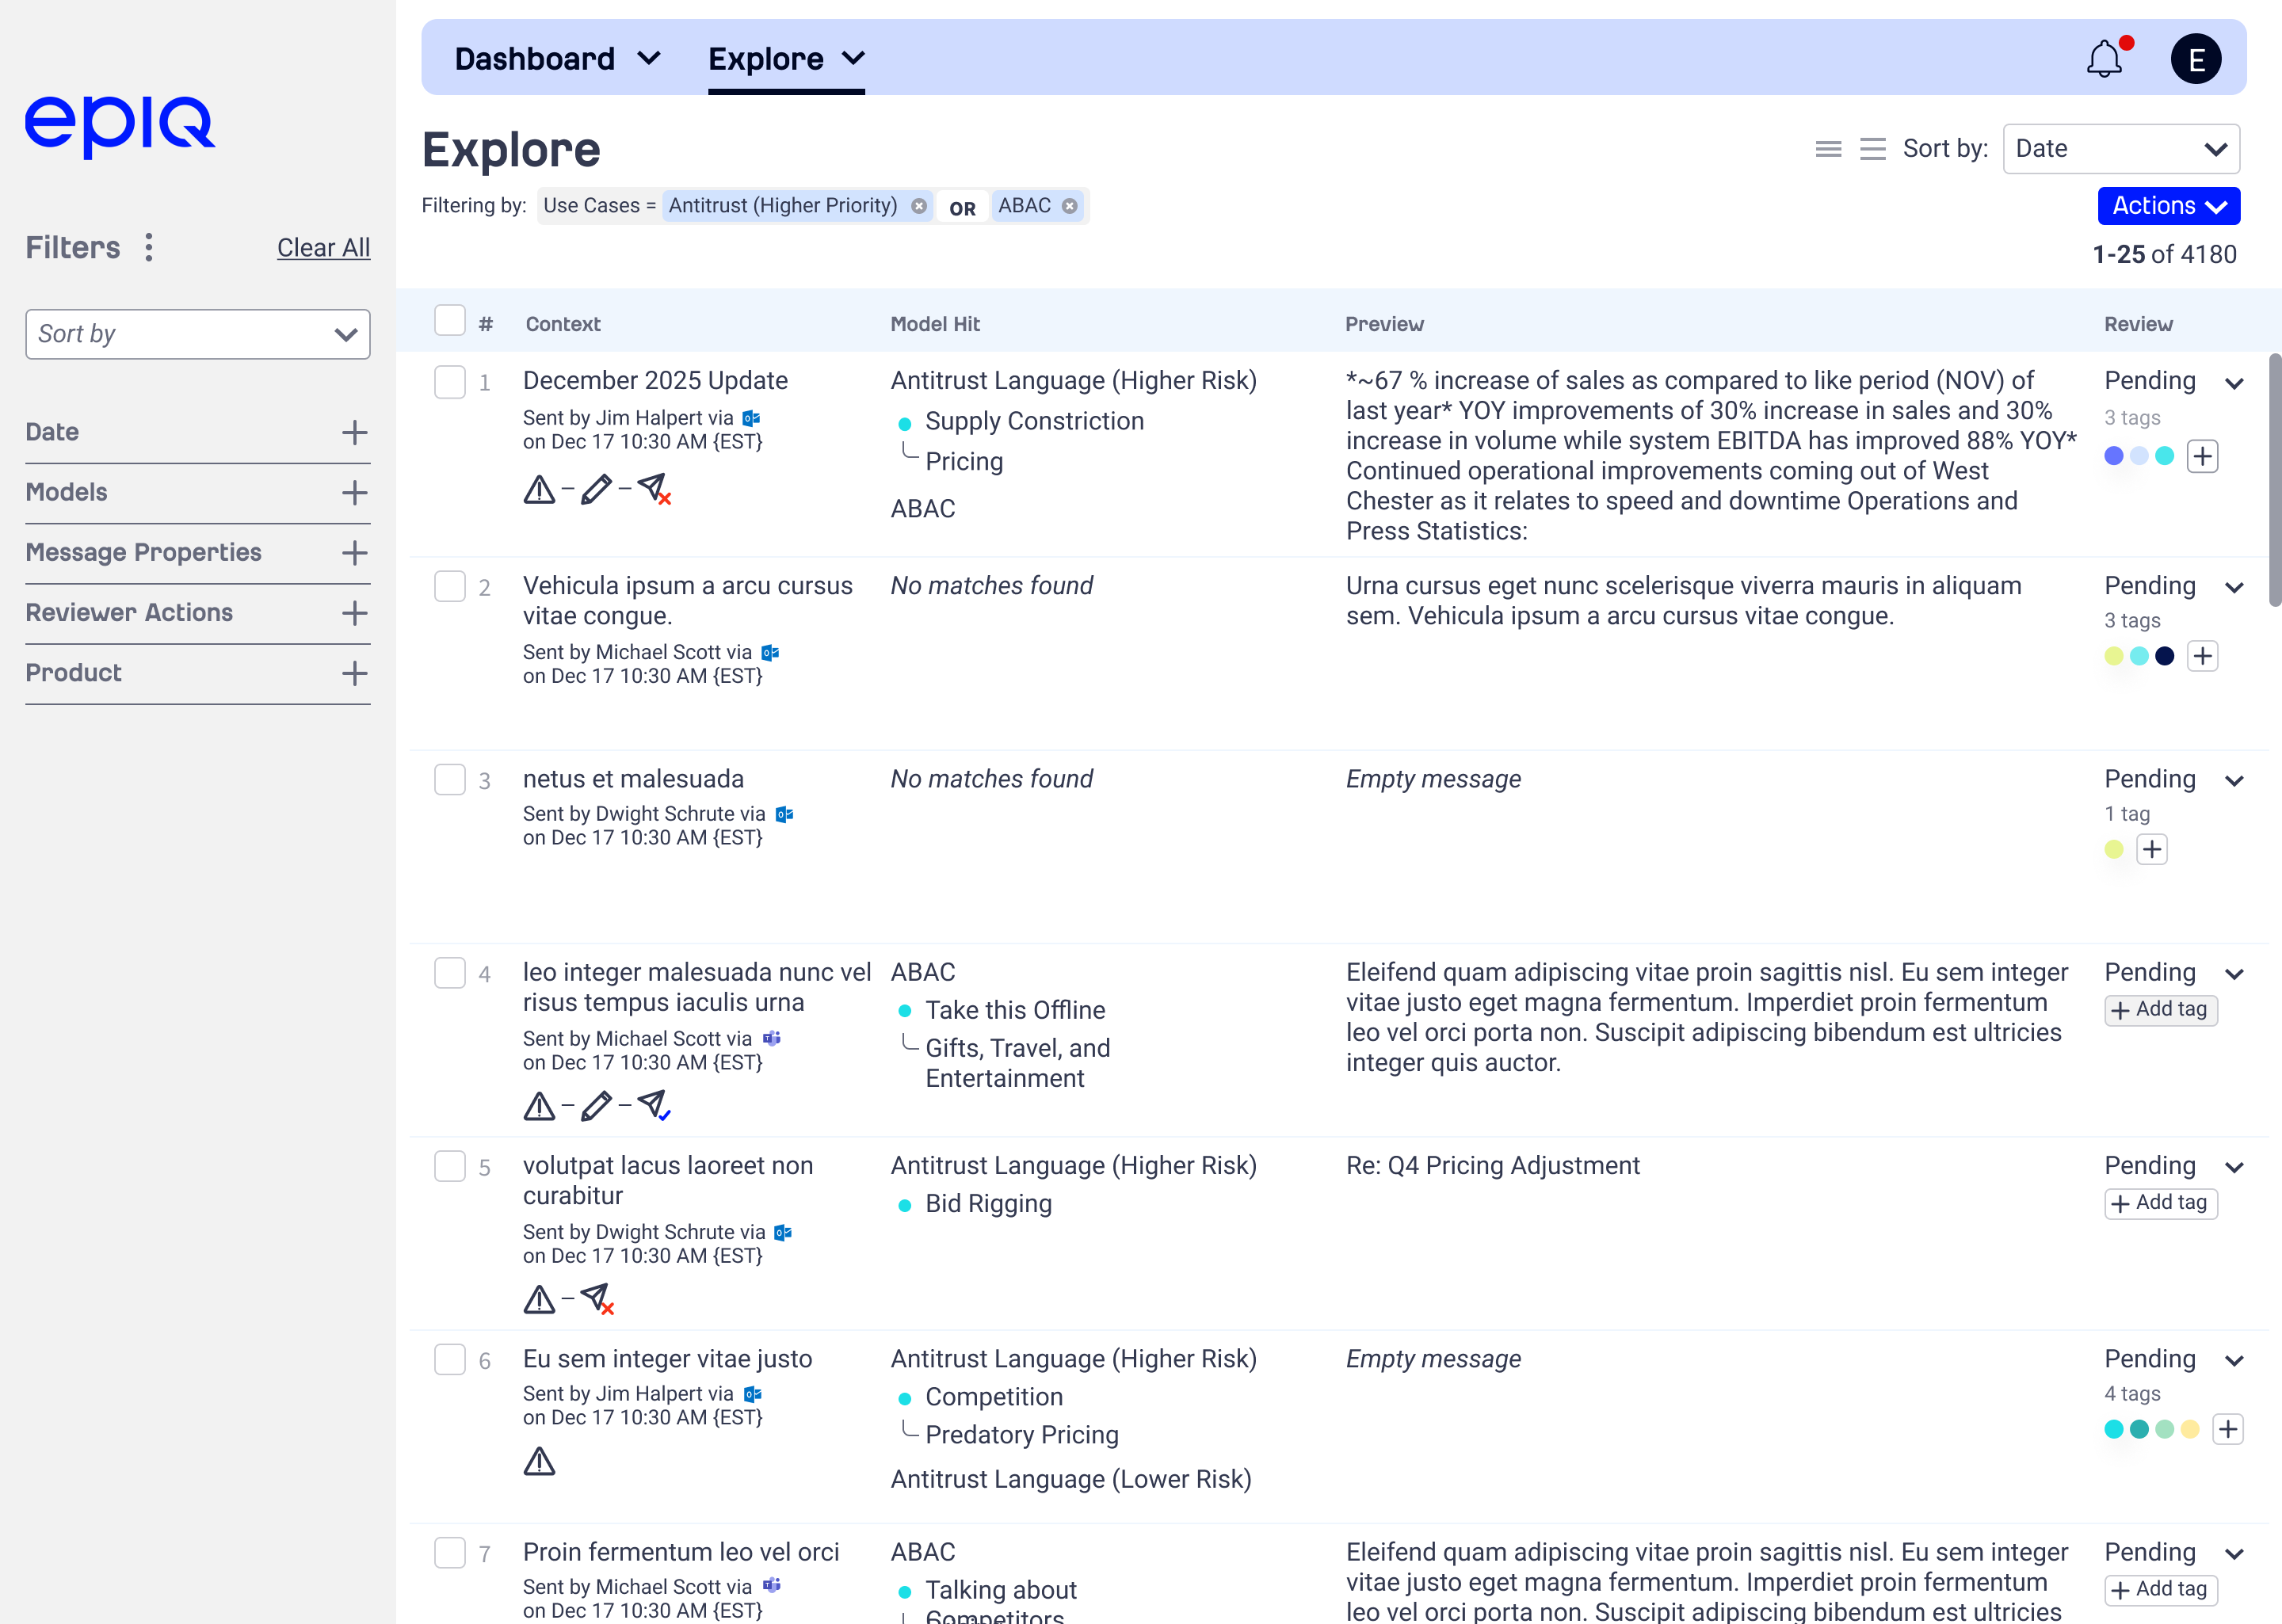
Task: Click pencil icon in row 4
Action: click(x=596, y=1106)
